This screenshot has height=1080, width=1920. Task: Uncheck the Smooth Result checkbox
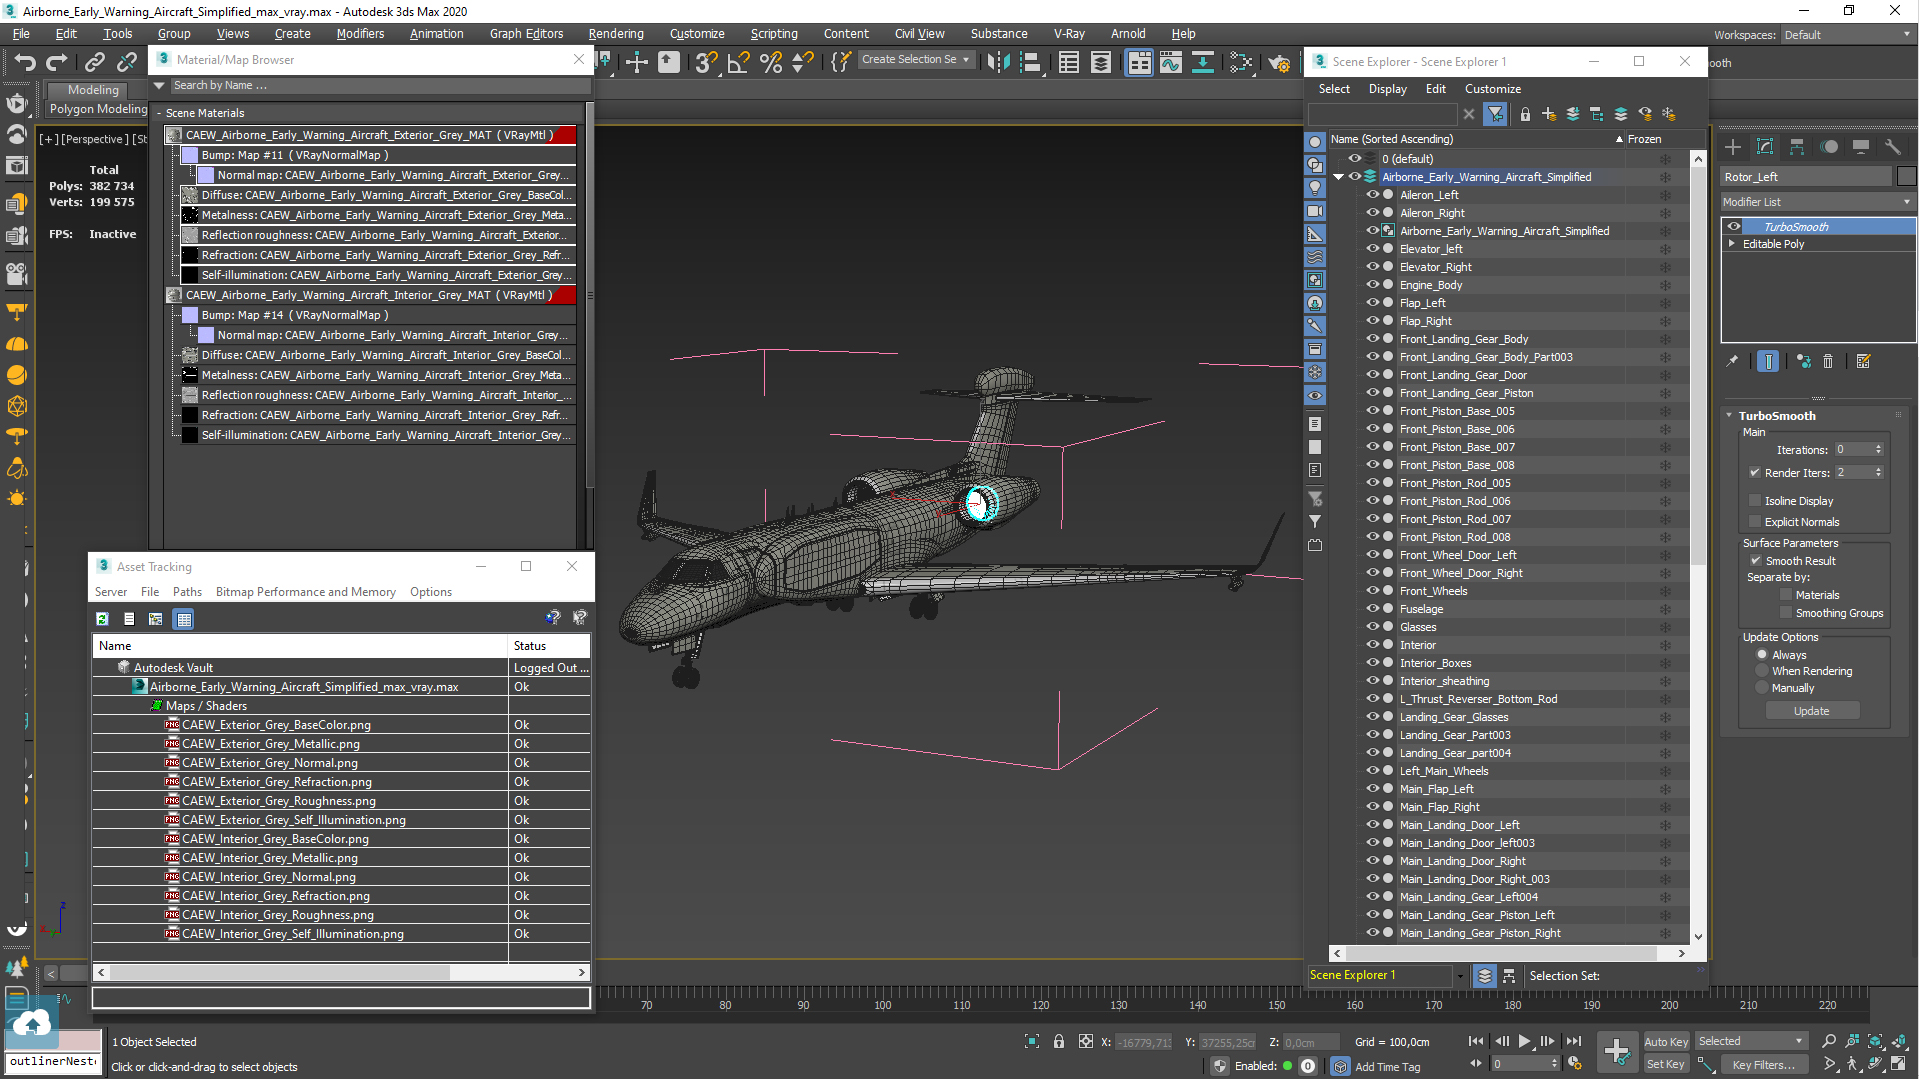1755,561
